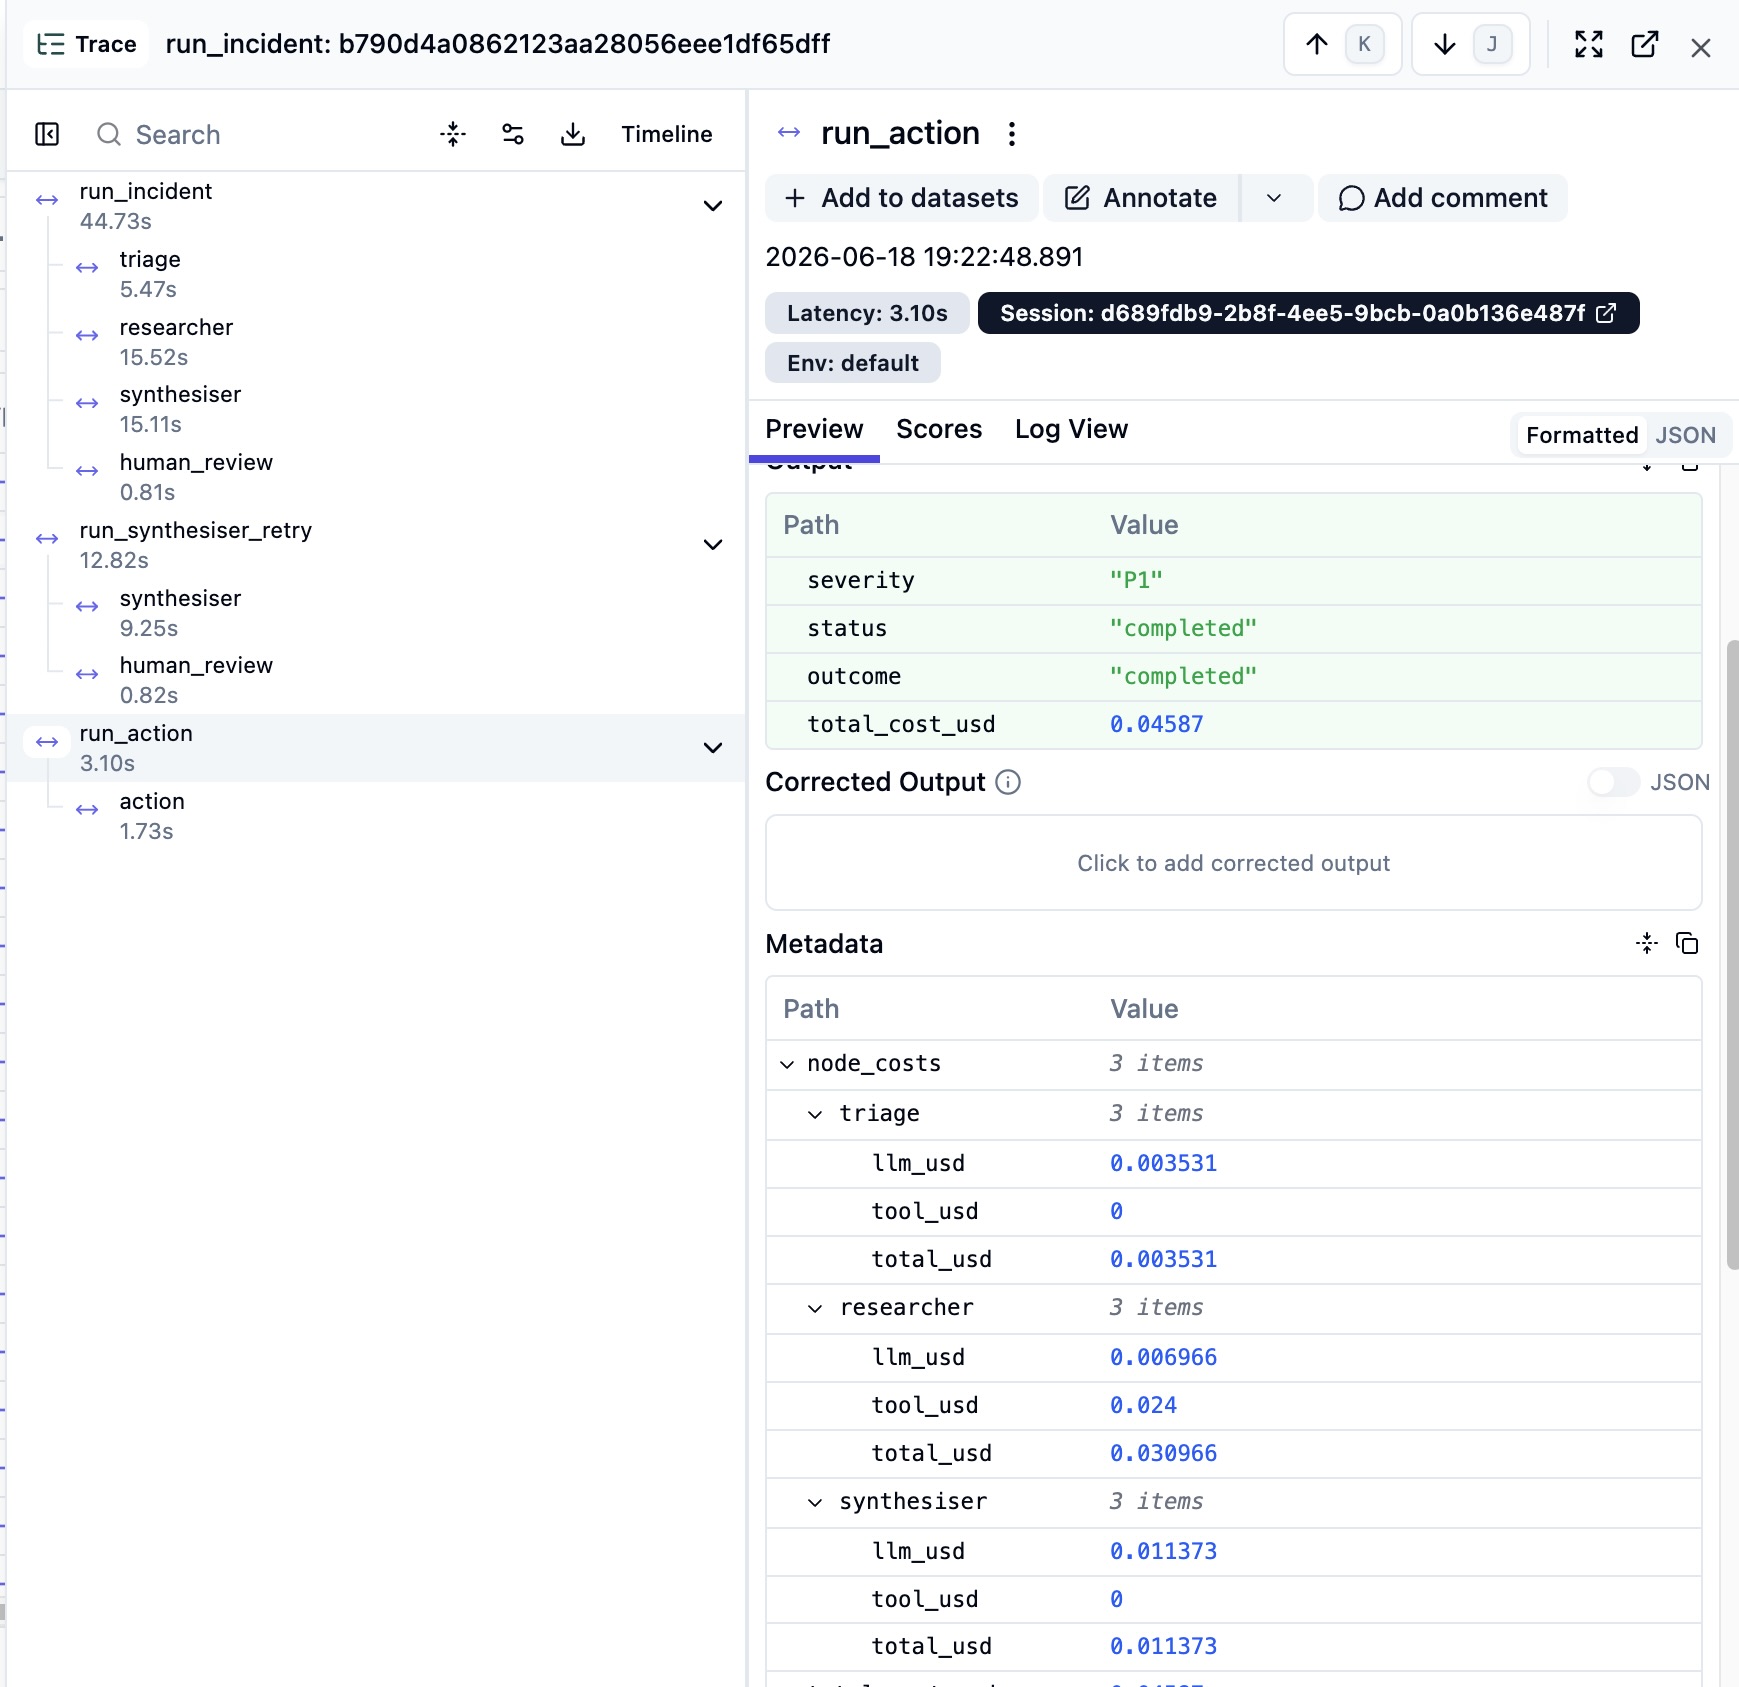The width and height of the screenshot is (1739, 1687).
Task: Click researcher tool_usd value 0.024
Action: pos(1143,1405)
